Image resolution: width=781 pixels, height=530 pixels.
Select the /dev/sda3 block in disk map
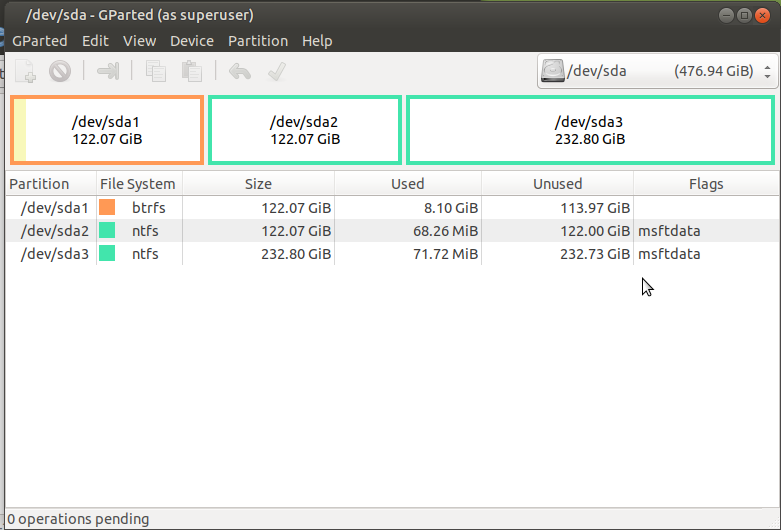(x=590, y=130)
